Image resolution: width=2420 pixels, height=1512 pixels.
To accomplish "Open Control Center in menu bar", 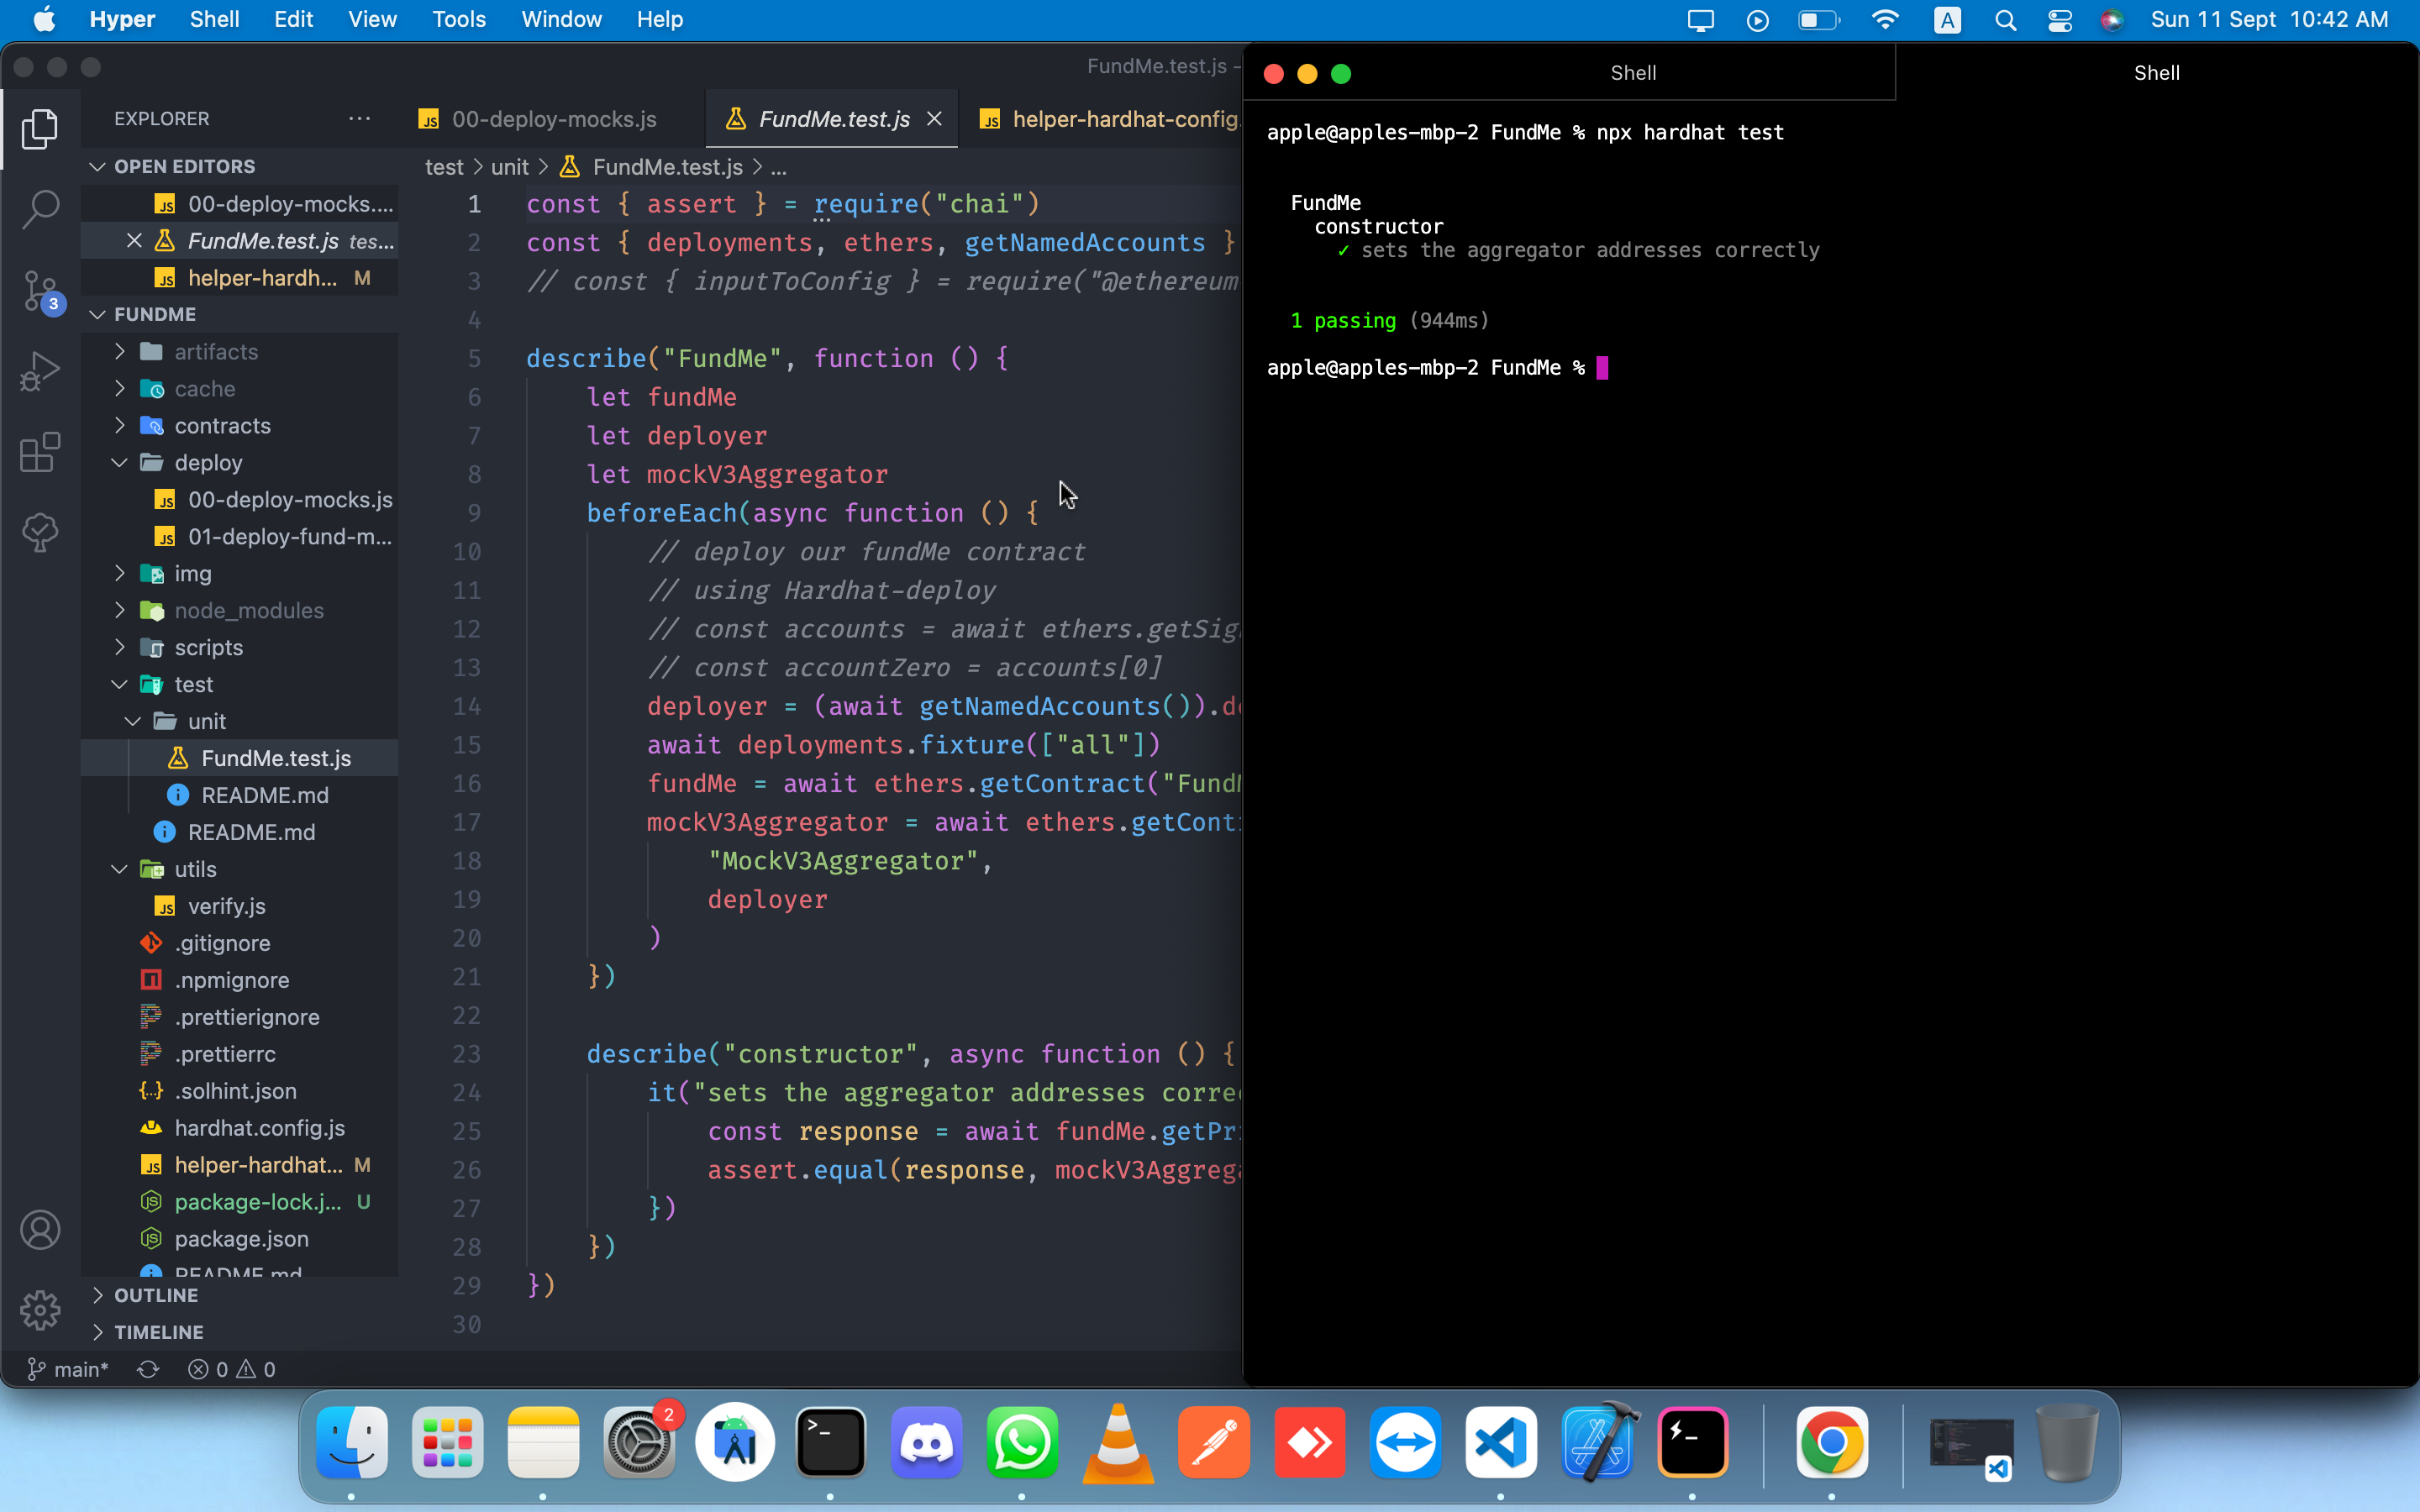I will [x=2059, y=20].
